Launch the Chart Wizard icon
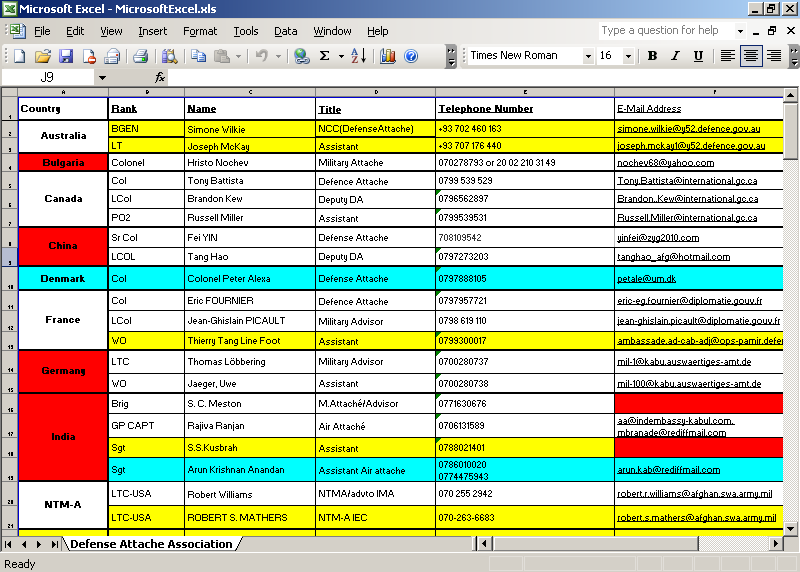Screen dimensions: 800x572 tap(387, 56)
